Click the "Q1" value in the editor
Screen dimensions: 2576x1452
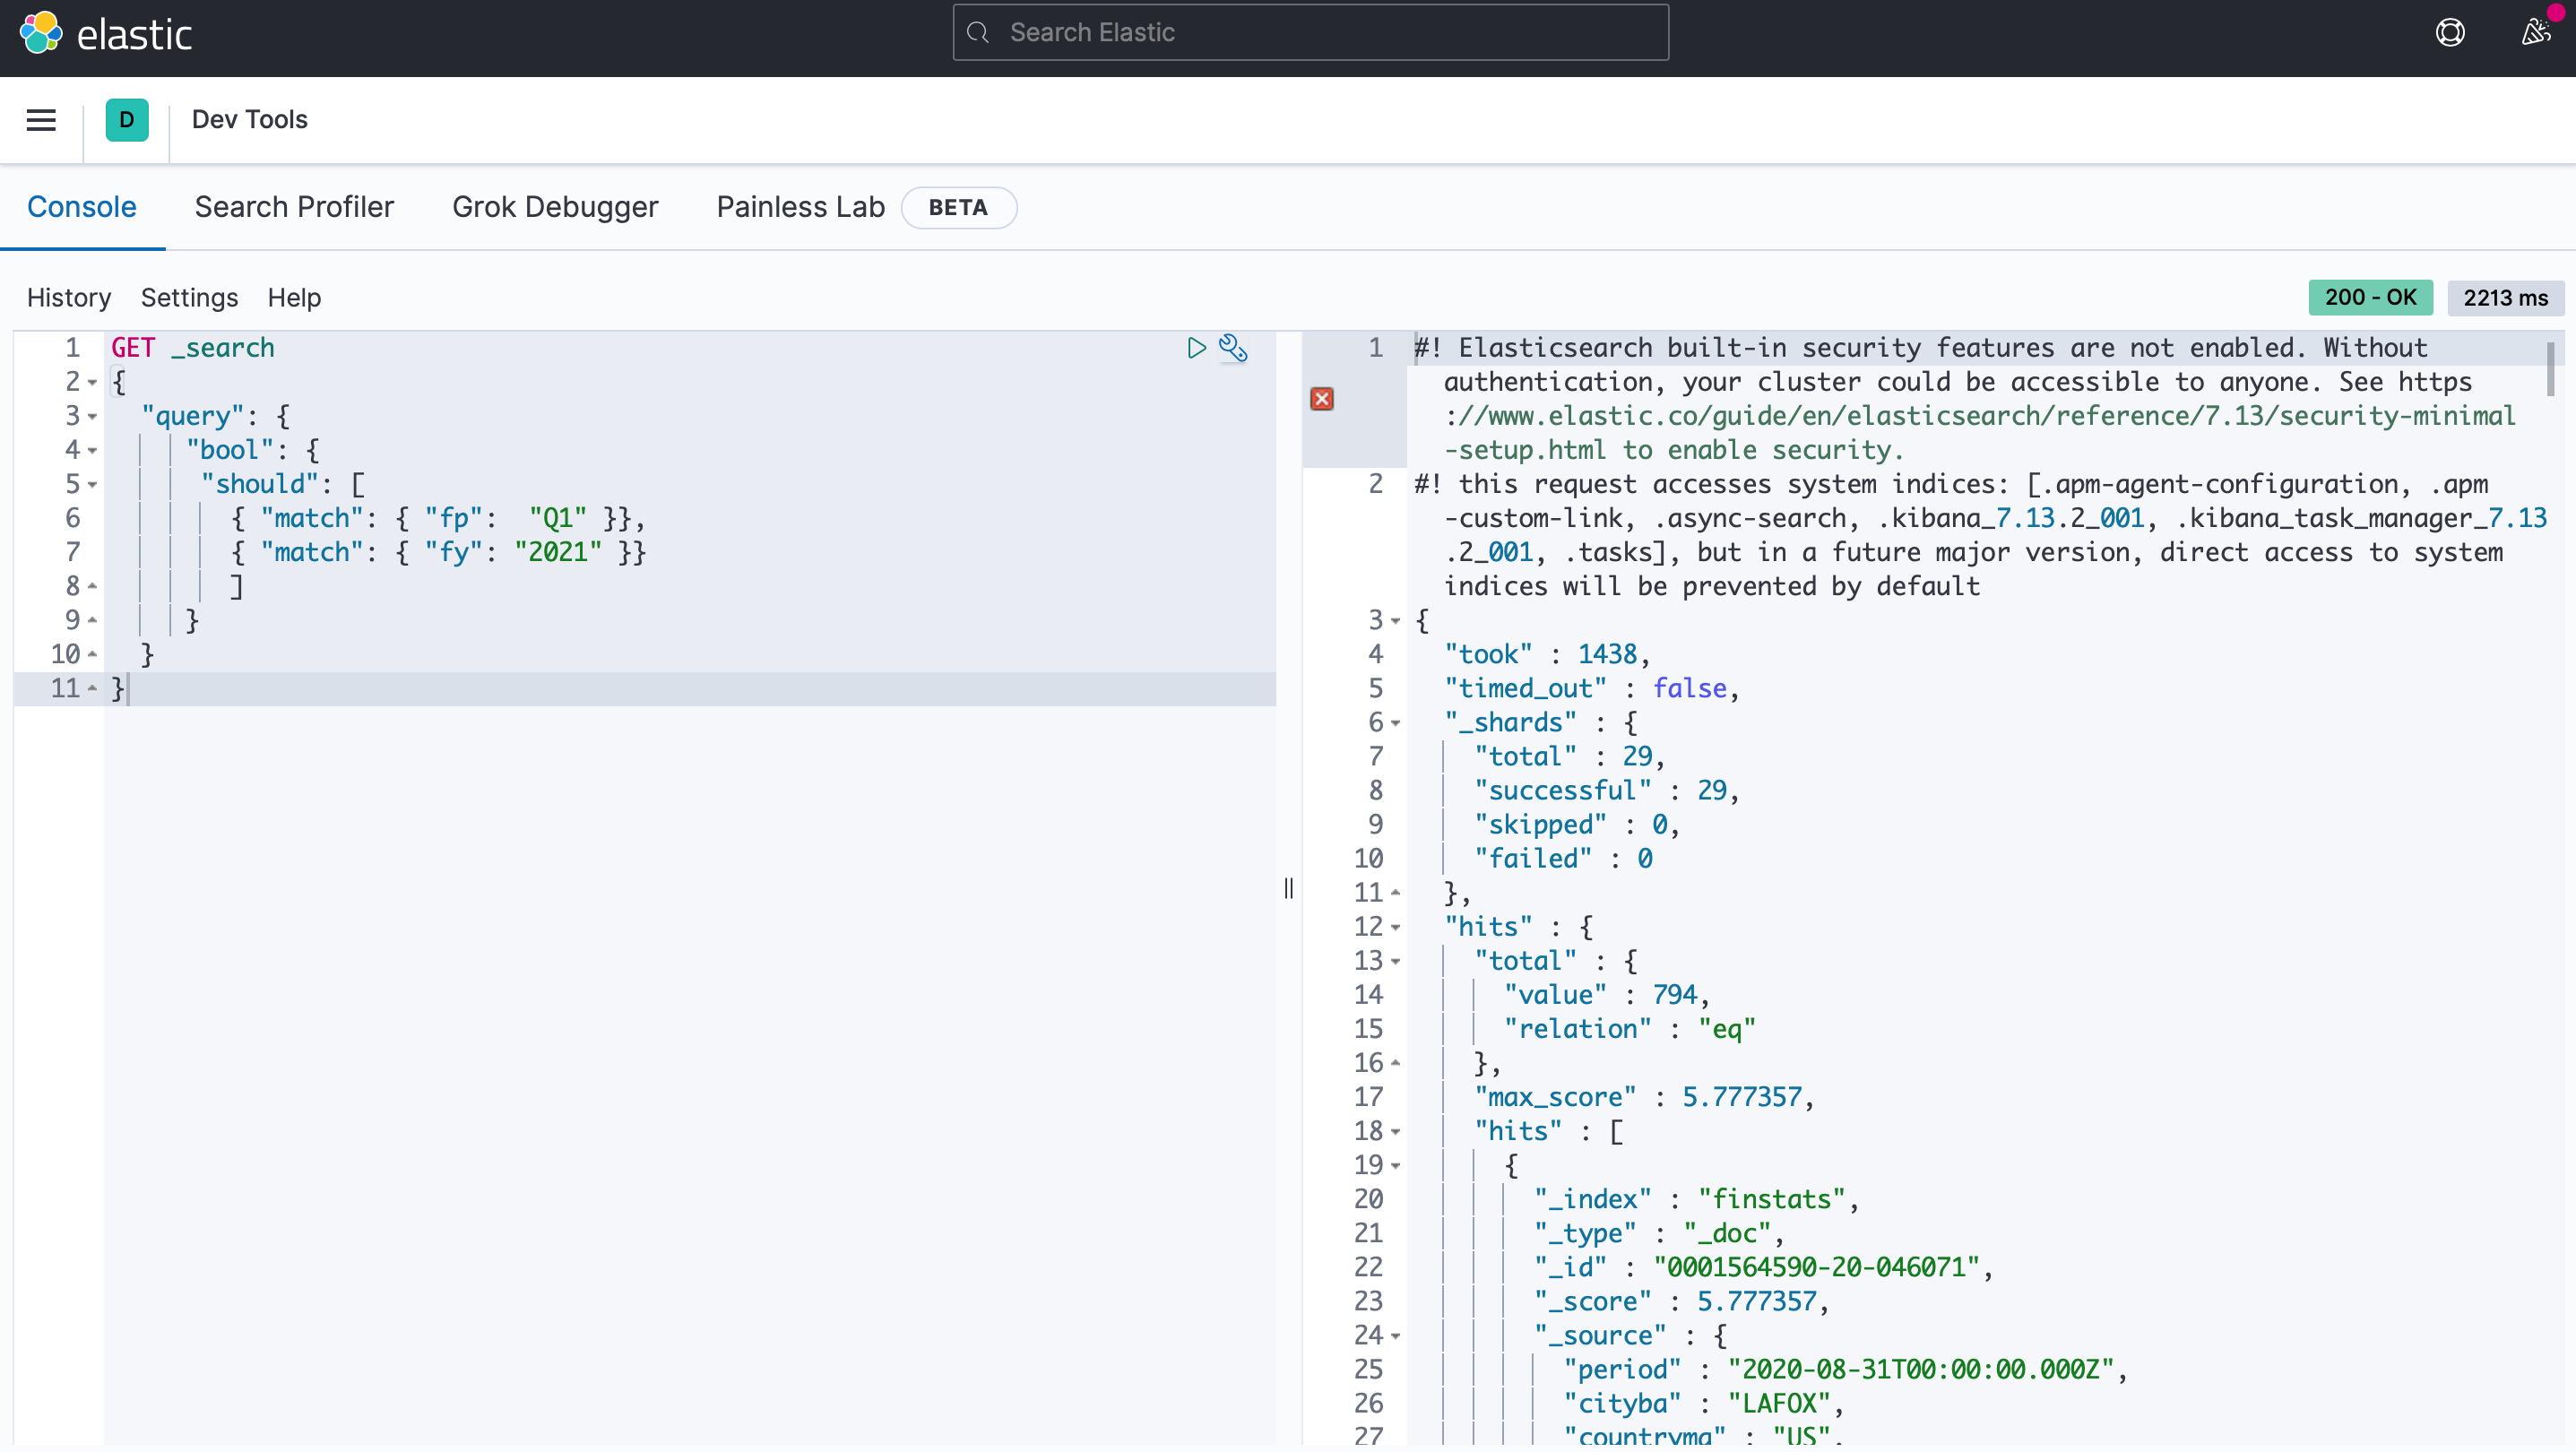[557, 518]
